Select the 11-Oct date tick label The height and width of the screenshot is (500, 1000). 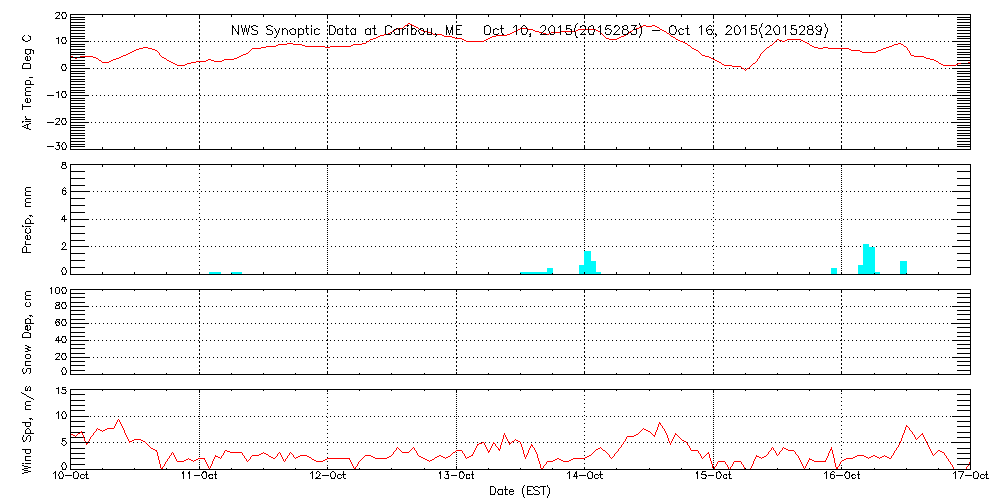[x=200, y=477]
